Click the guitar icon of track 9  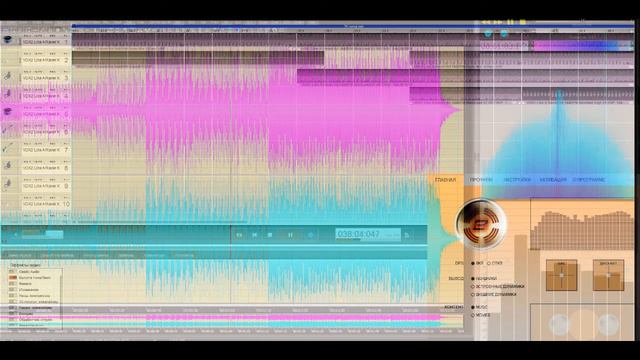8,184
